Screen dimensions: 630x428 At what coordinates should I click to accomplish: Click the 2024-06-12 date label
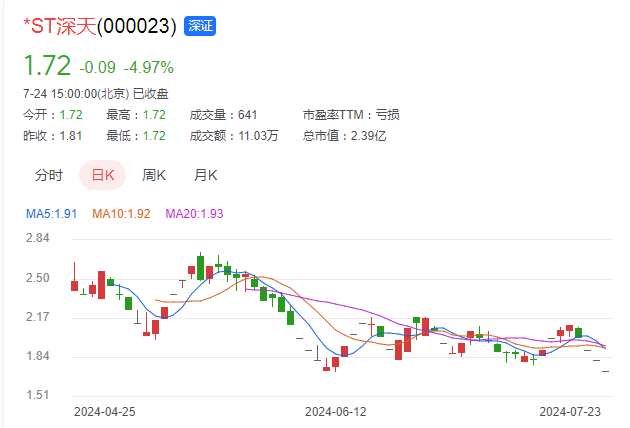pyautogui.click(x=336, y=412)
